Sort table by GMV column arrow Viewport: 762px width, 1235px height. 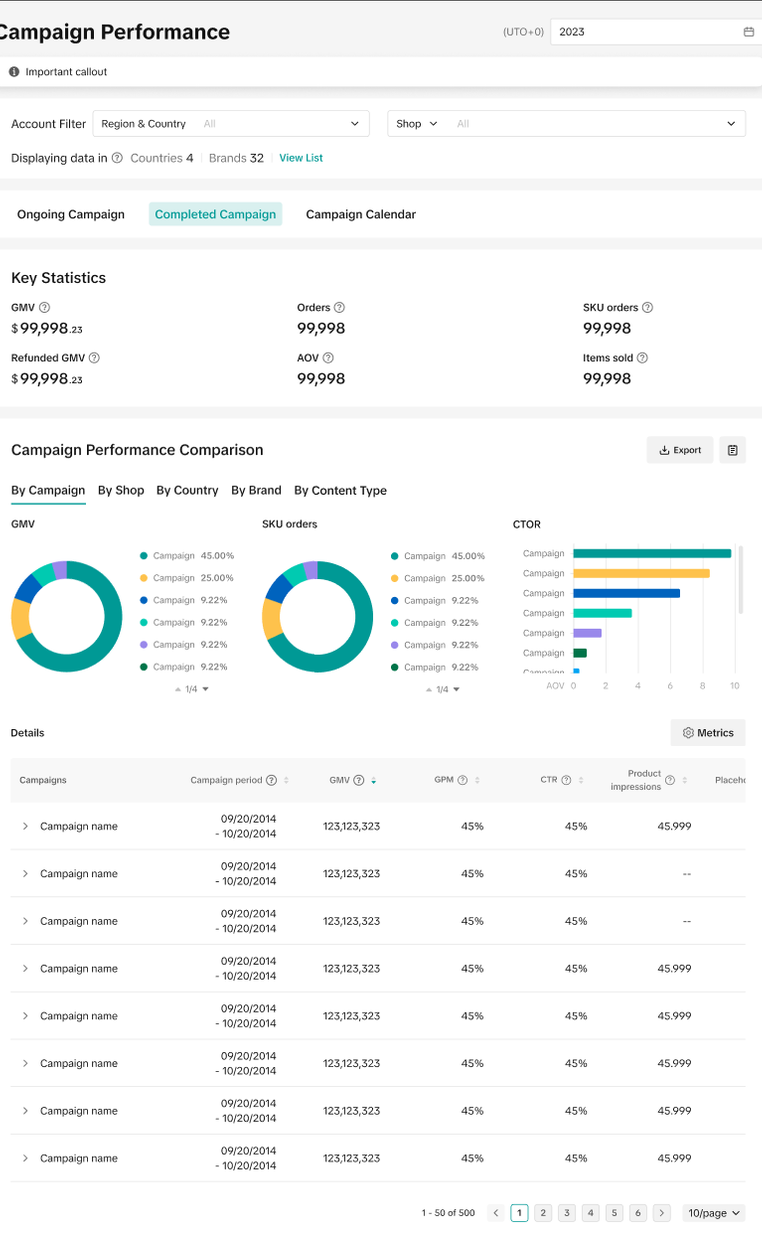pos(373,780)
